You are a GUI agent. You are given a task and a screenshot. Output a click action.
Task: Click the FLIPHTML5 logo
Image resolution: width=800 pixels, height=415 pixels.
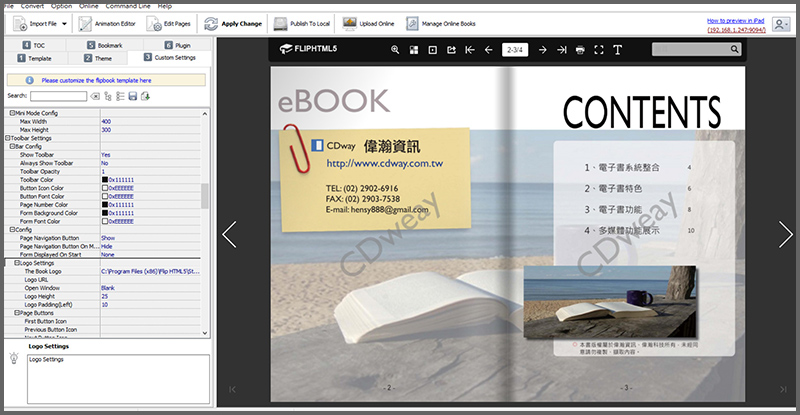coord(308,49)
